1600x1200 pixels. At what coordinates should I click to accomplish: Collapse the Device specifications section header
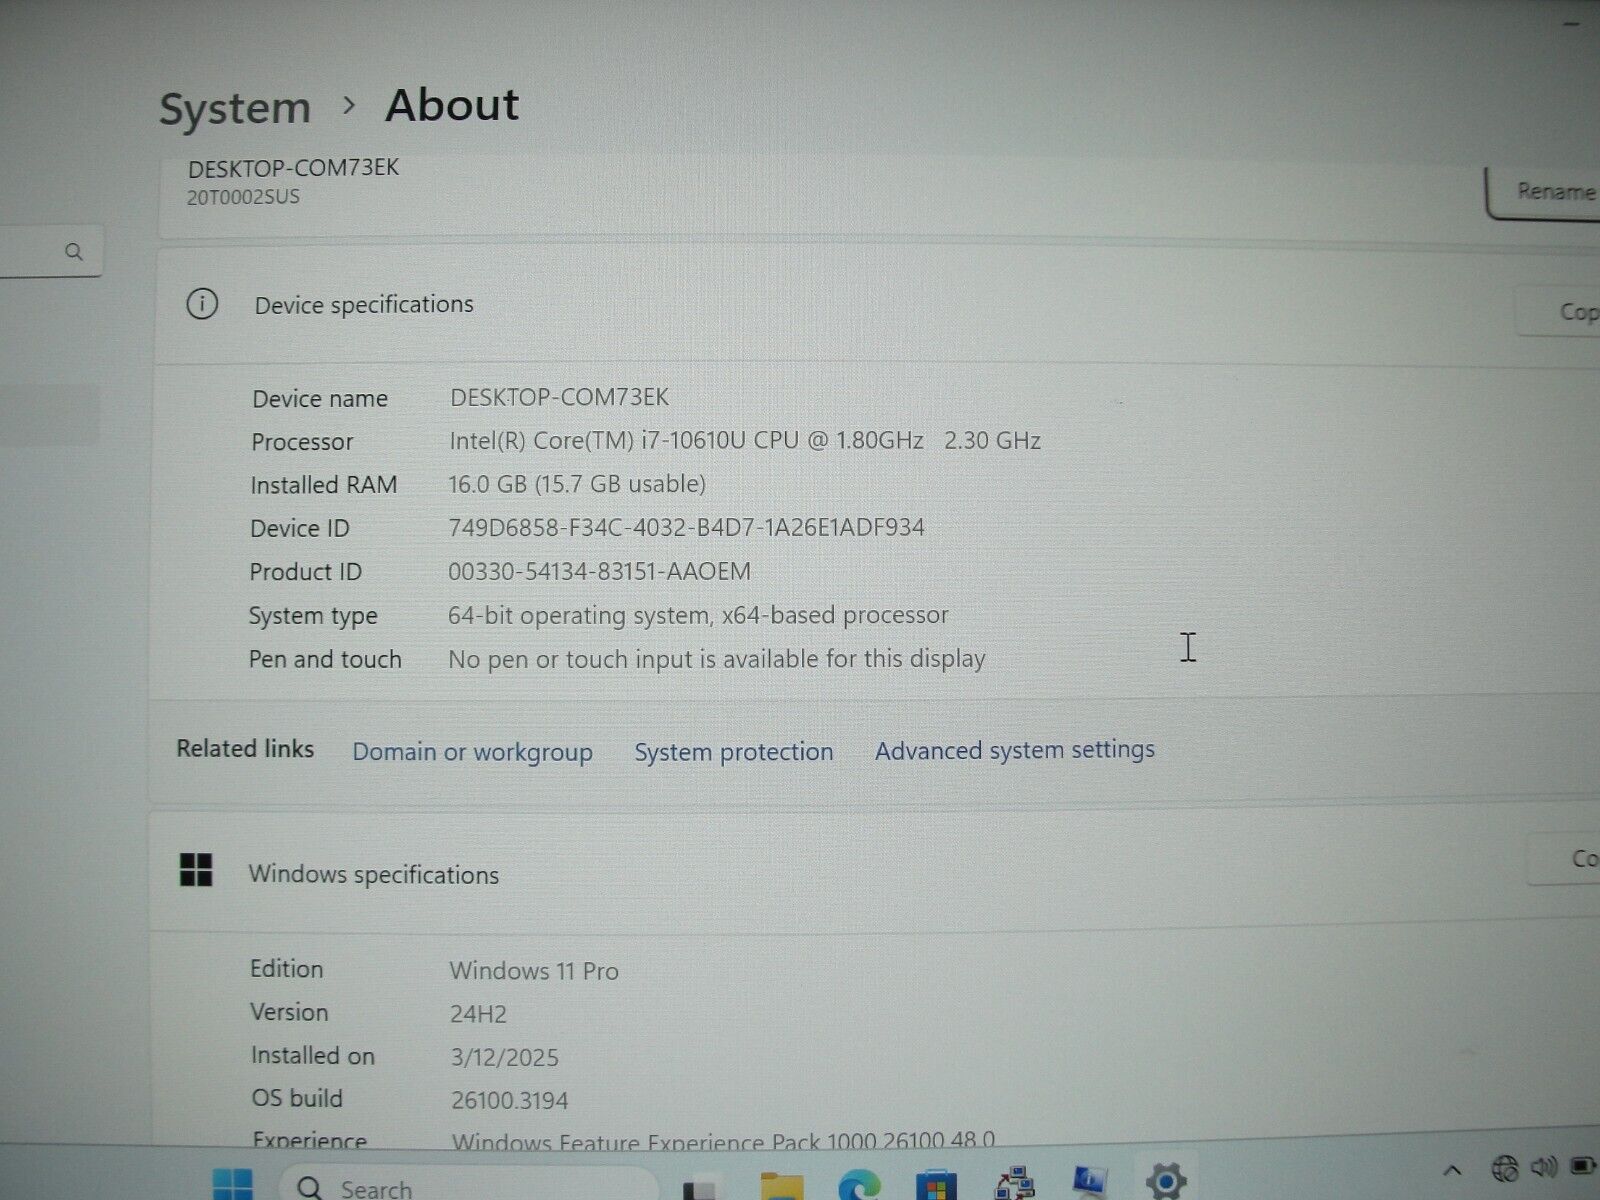[x=875, y=305]
